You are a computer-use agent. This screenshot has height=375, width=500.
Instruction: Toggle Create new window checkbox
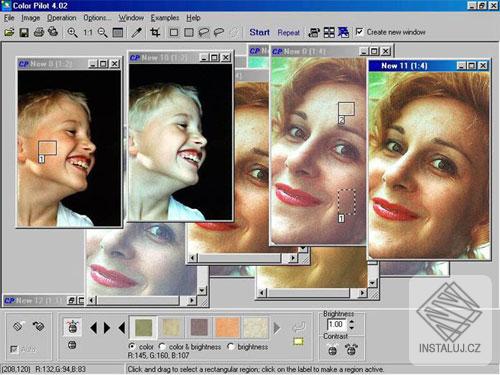point(359,32)
